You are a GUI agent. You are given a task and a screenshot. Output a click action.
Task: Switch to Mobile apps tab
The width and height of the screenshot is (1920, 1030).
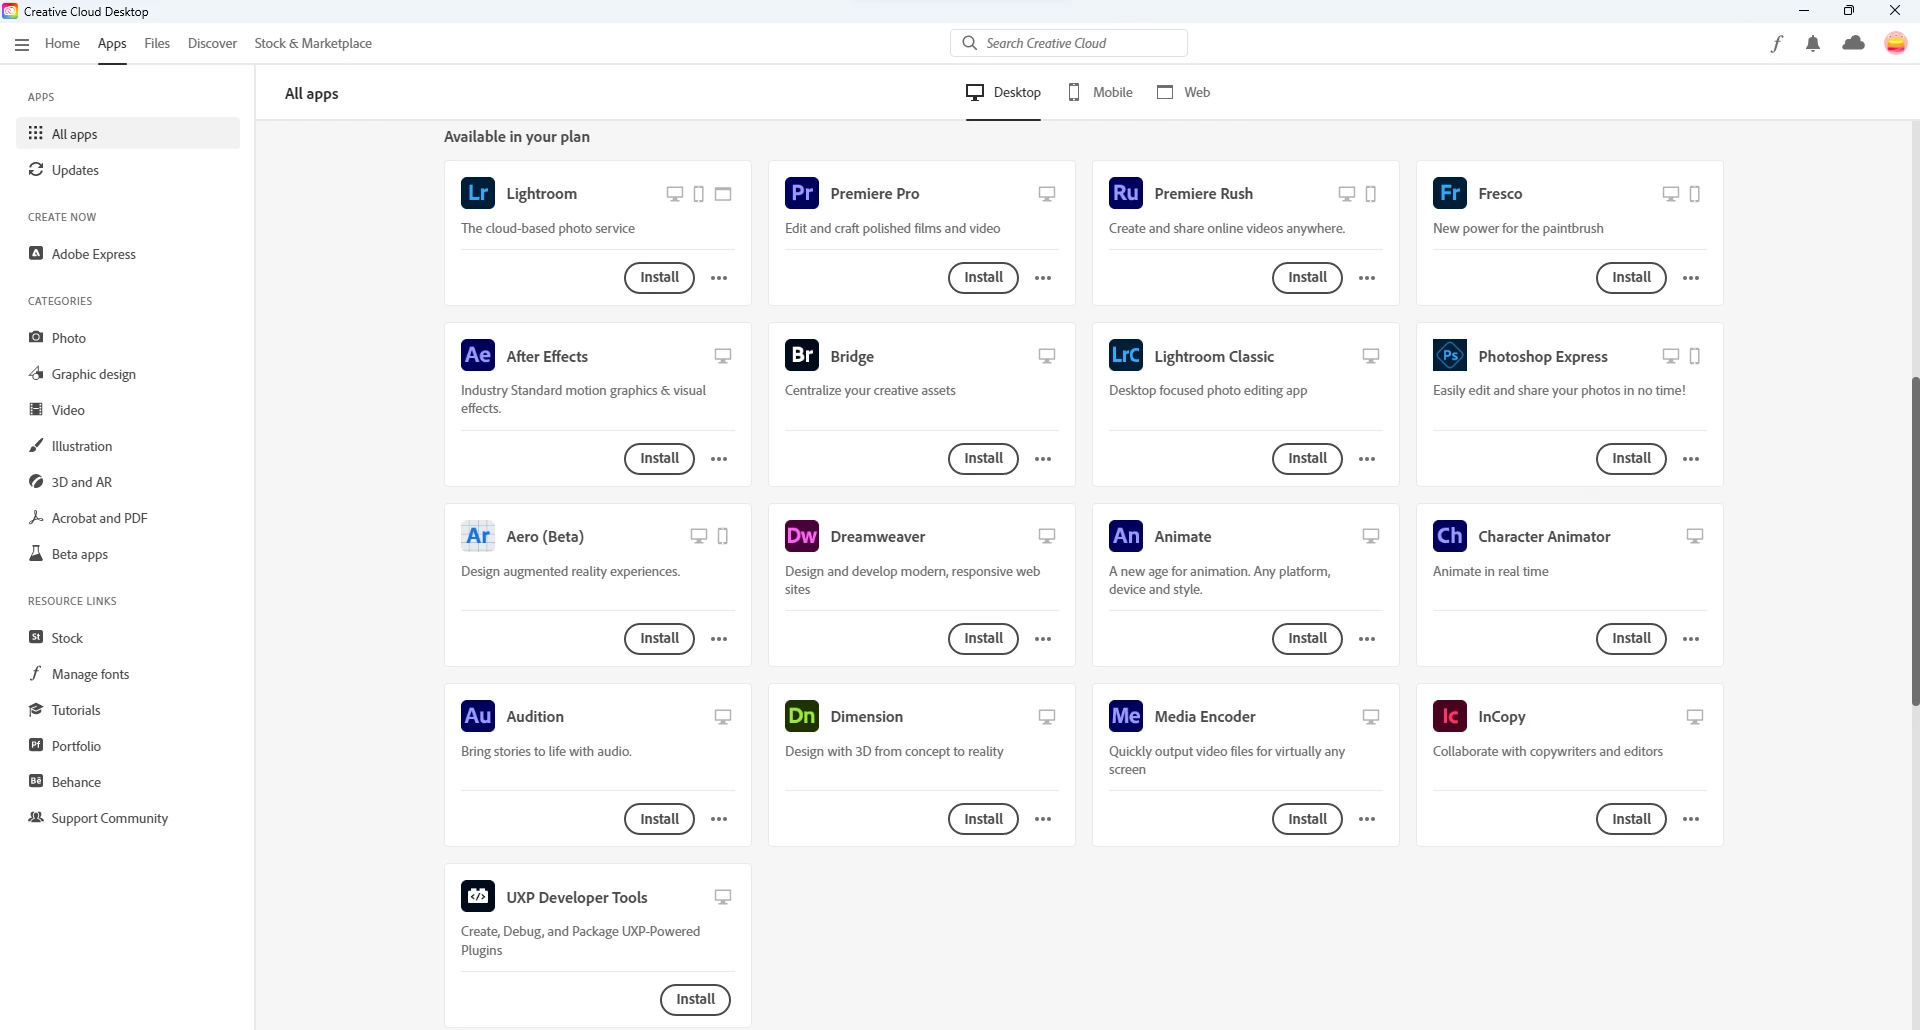[1100, 92]
